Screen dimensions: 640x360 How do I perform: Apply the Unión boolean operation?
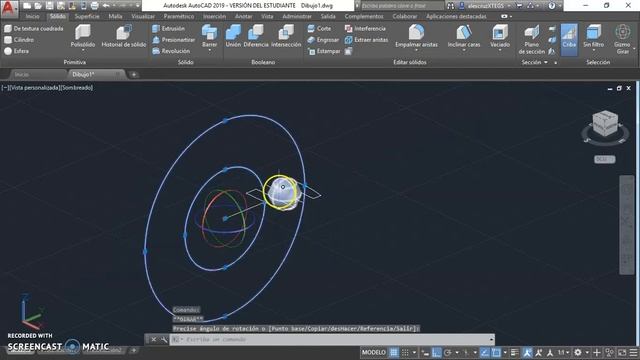click(x=233, y=36)
